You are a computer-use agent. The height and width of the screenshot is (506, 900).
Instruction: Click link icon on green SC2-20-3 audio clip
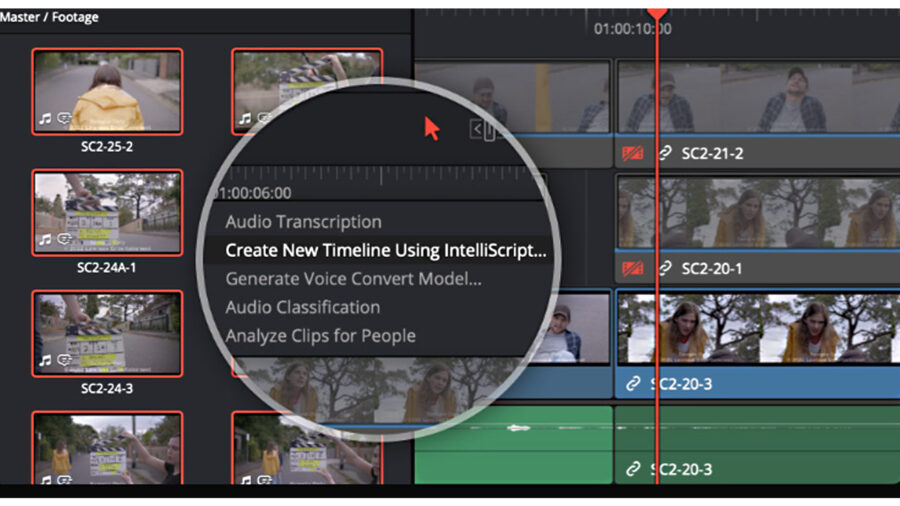(x=633, y=469)
